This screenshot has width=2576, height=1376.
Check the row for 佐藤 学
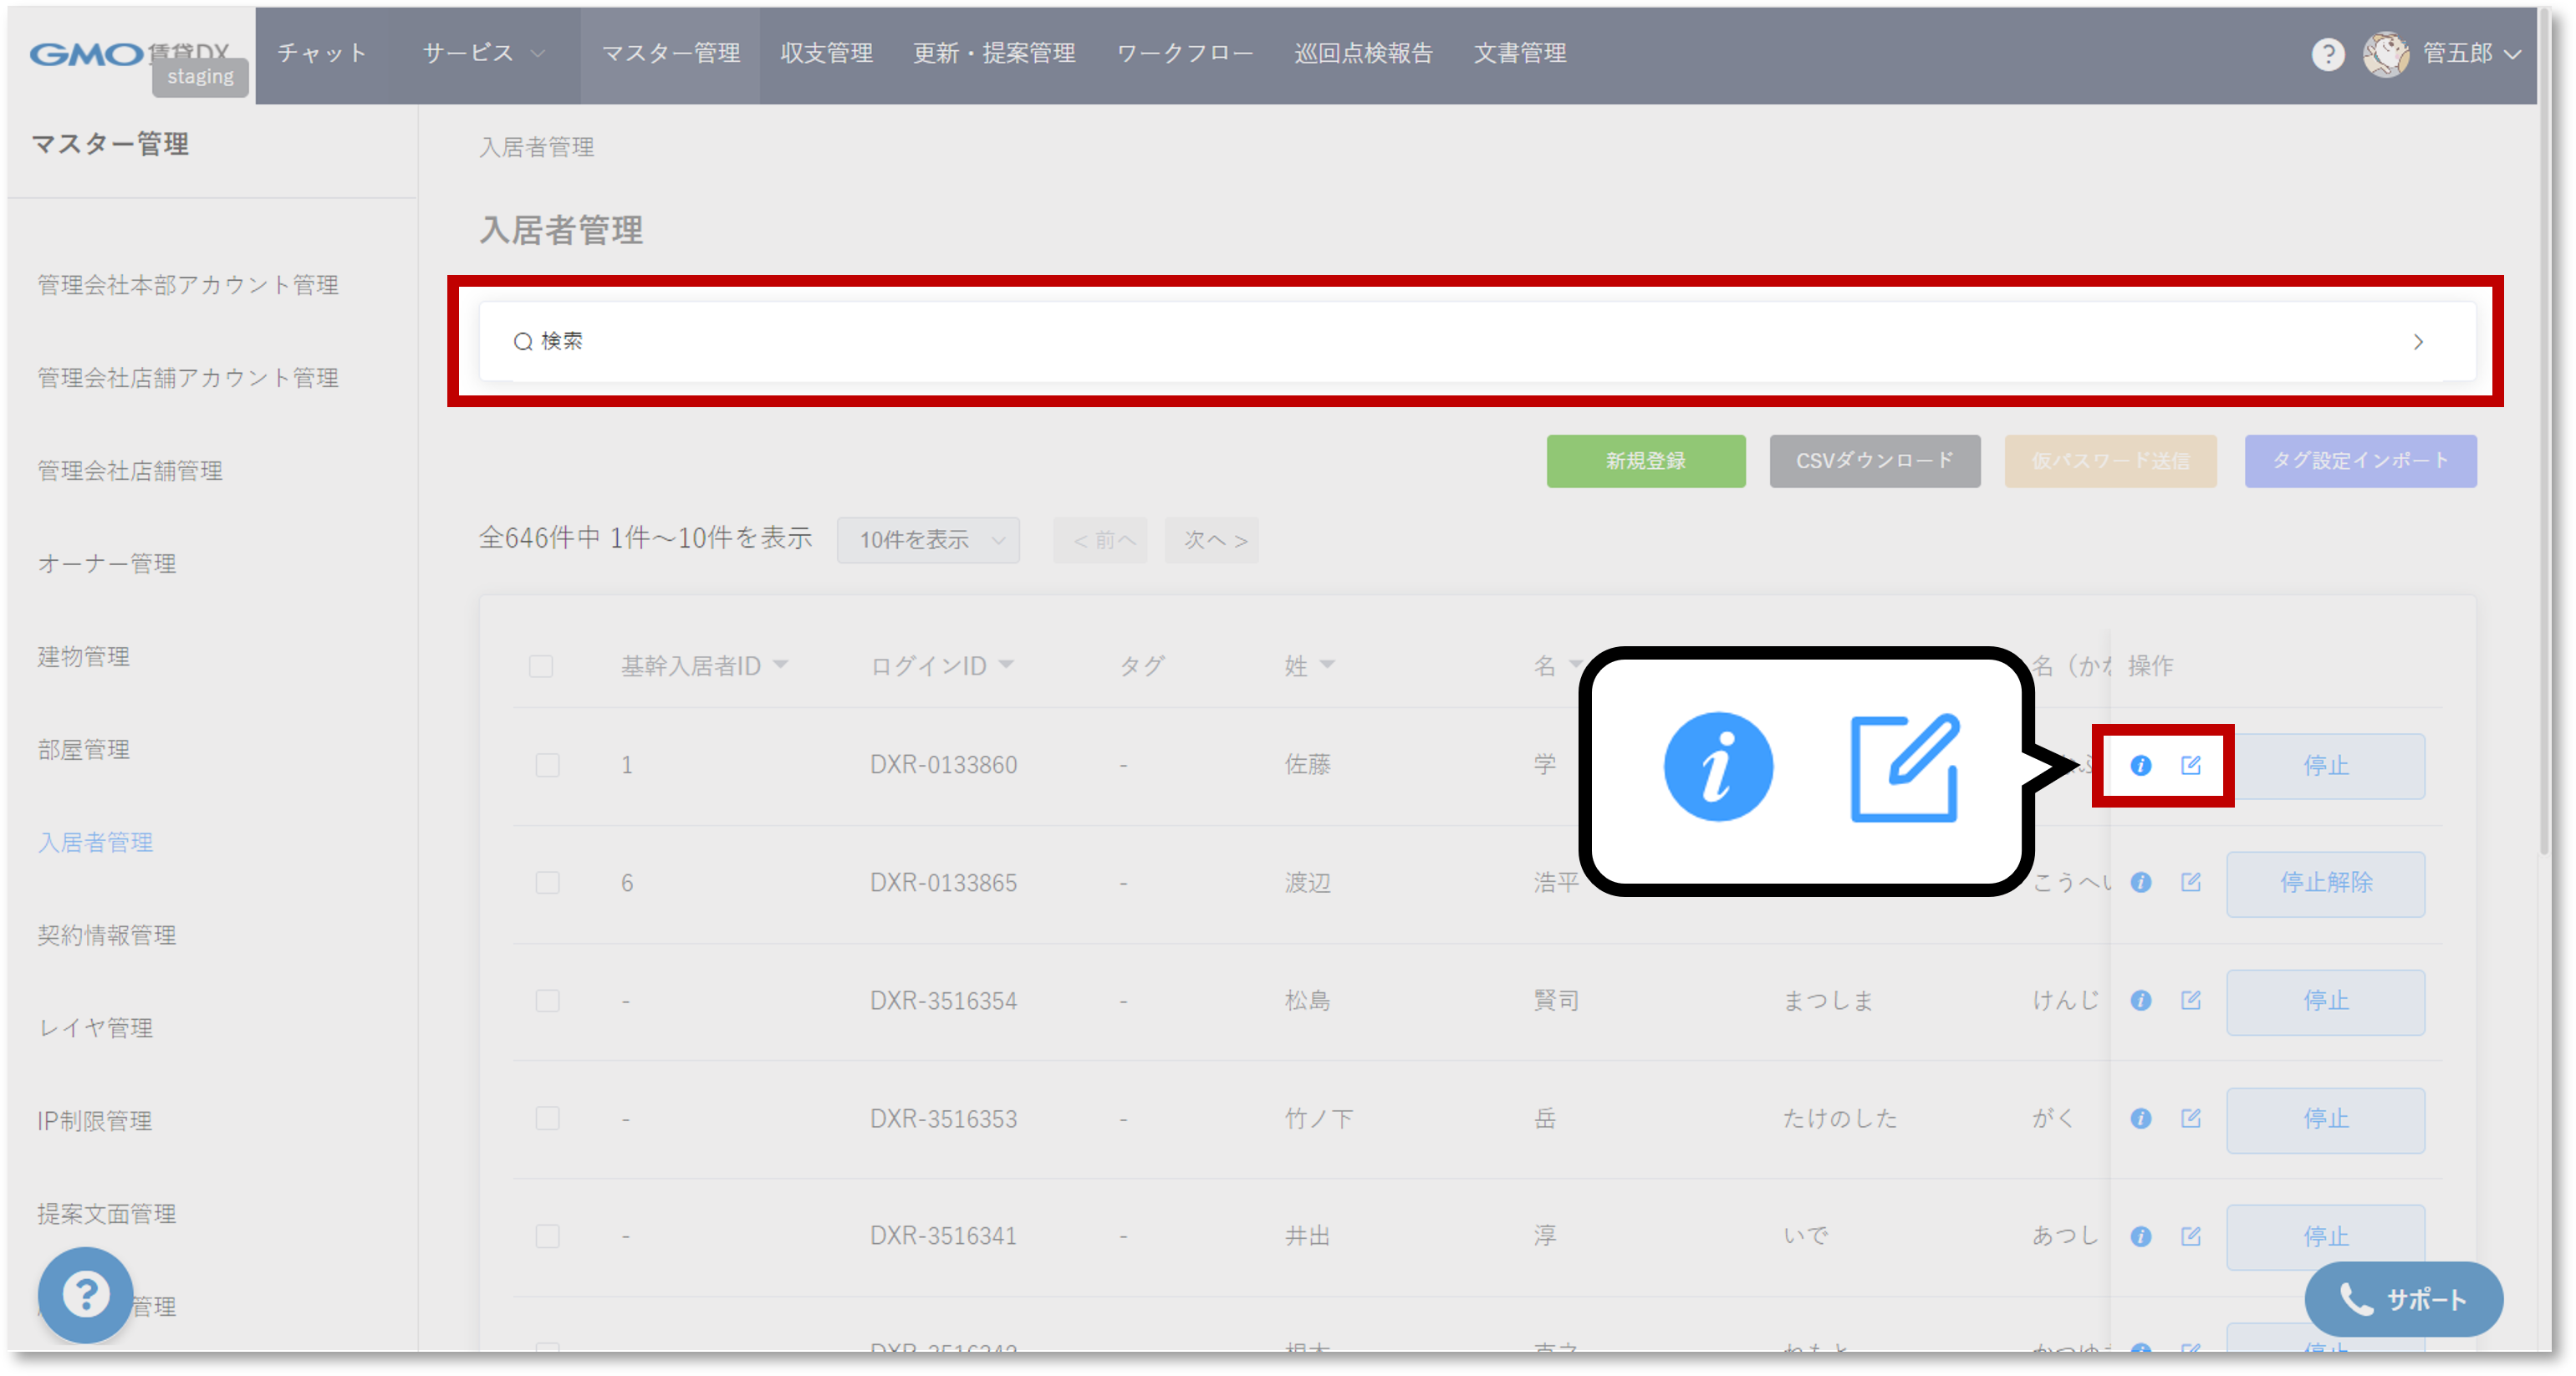coord(547,765)
